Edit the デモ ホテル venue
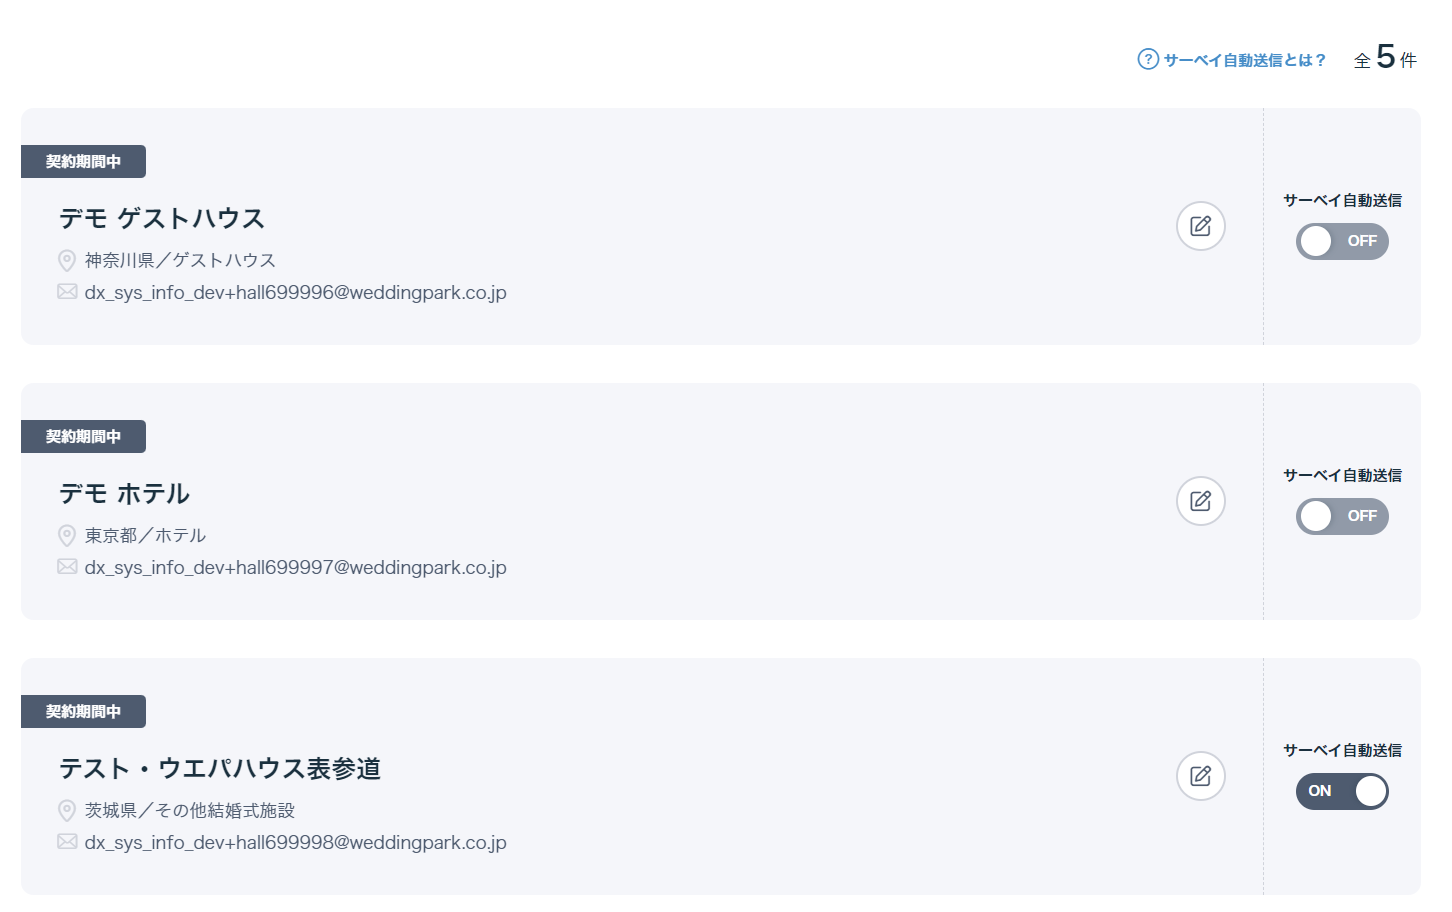1452x912 pixels. pos(1201,501)
